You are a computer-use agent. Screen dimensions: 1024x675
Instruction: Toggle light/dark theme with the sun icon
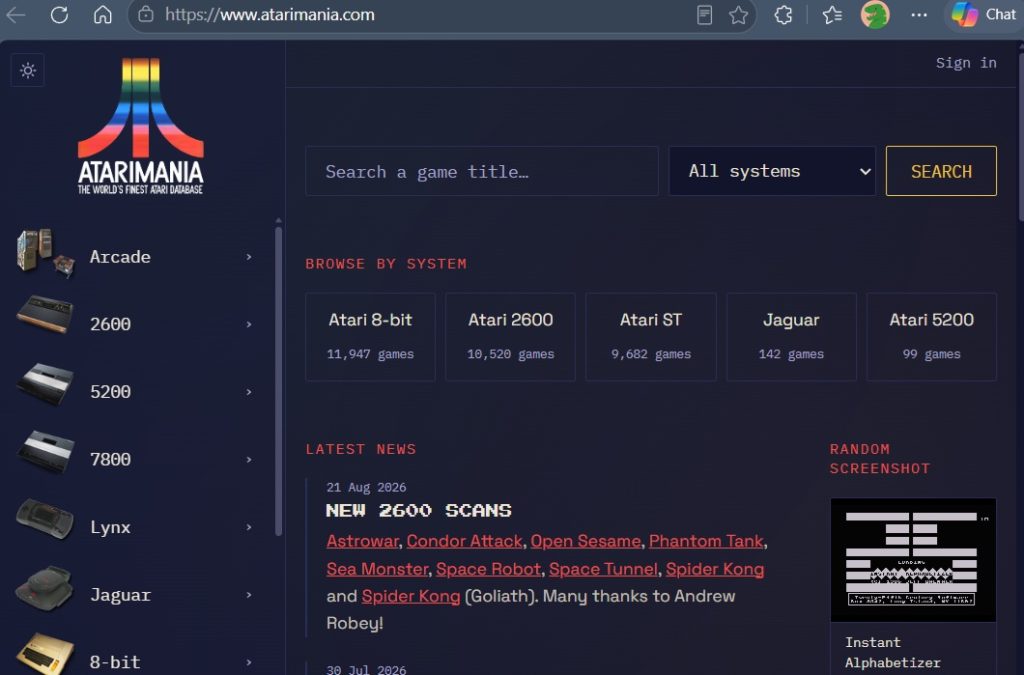(27, 70)
